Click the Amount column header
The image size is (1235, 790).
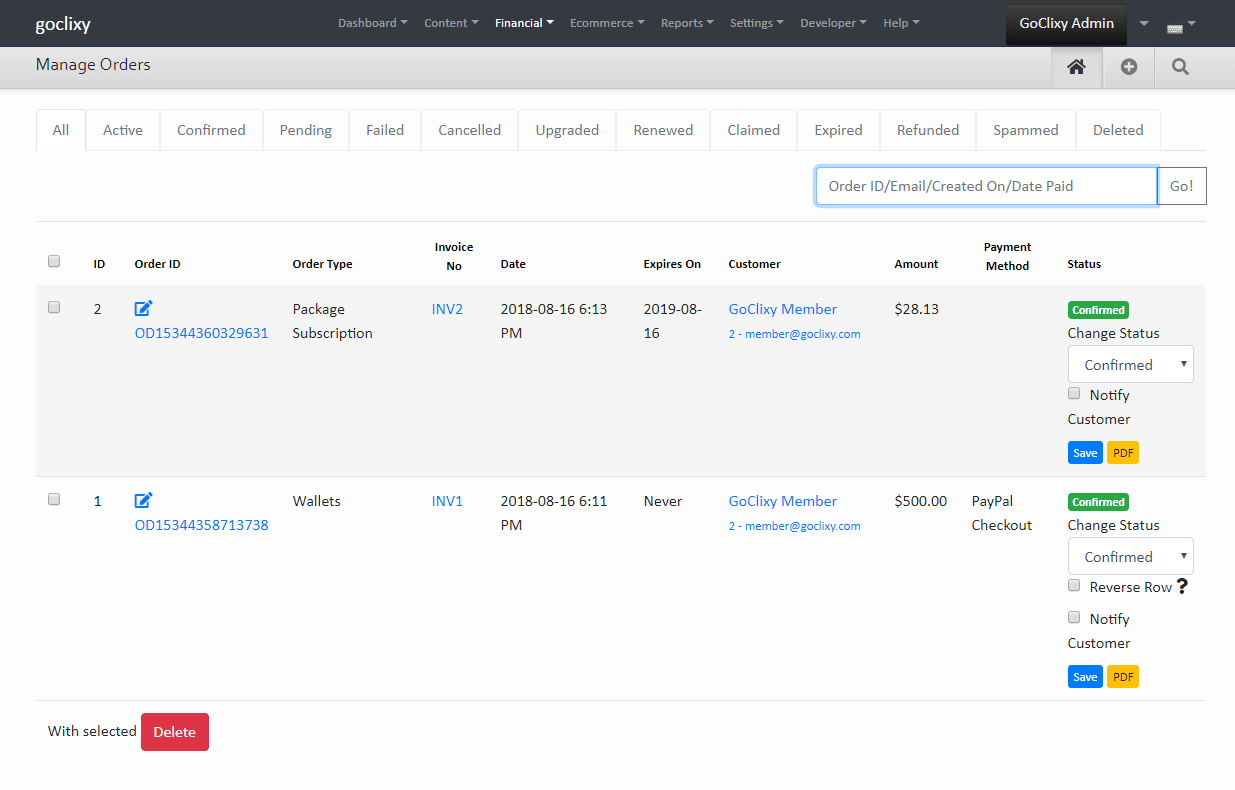(916, 264)
